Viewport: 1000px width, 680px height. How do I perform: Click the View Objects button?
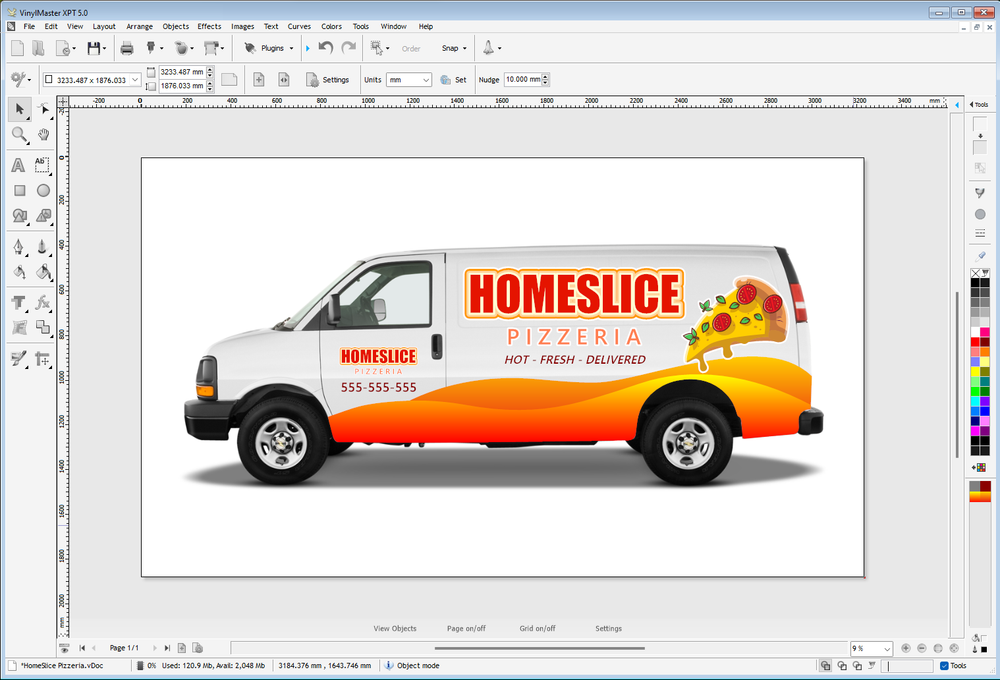[x=395, y=628]
